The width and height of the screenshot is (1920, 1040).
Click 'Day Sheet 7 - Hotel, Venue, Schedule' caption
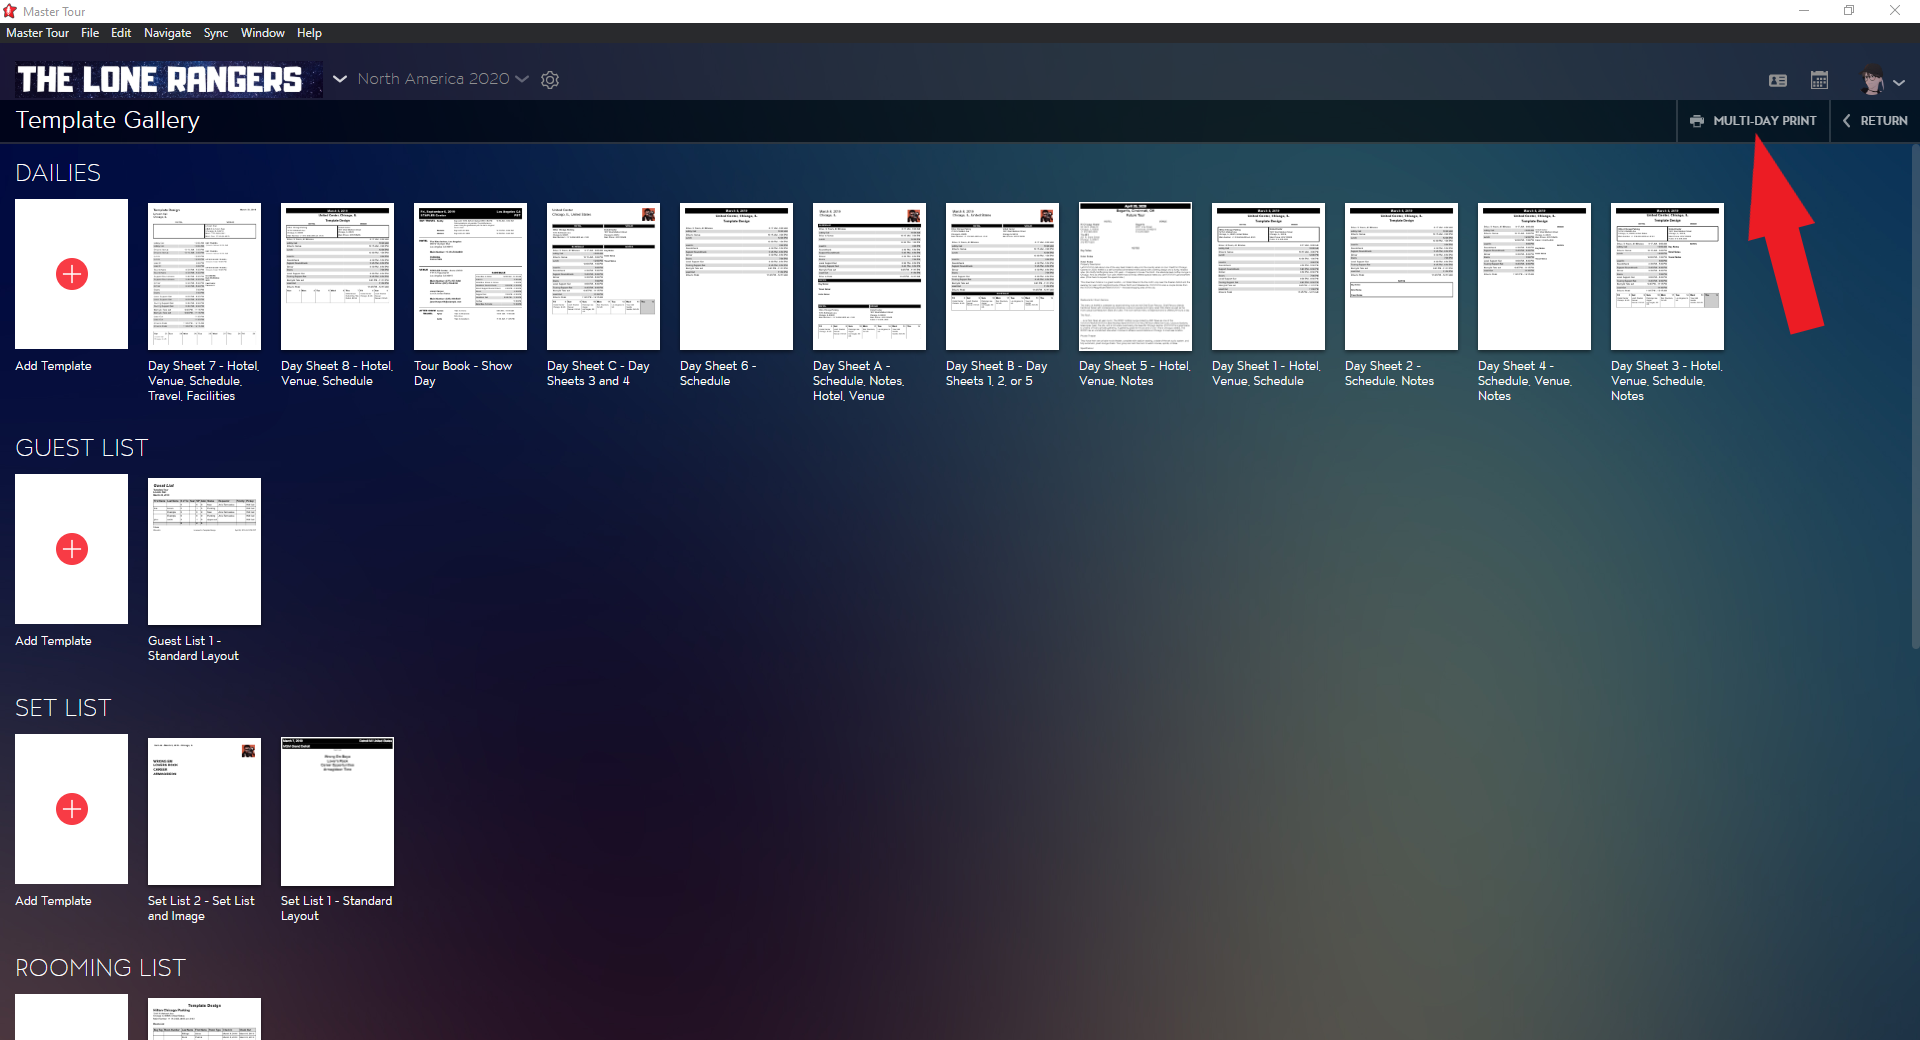(204, 381)
